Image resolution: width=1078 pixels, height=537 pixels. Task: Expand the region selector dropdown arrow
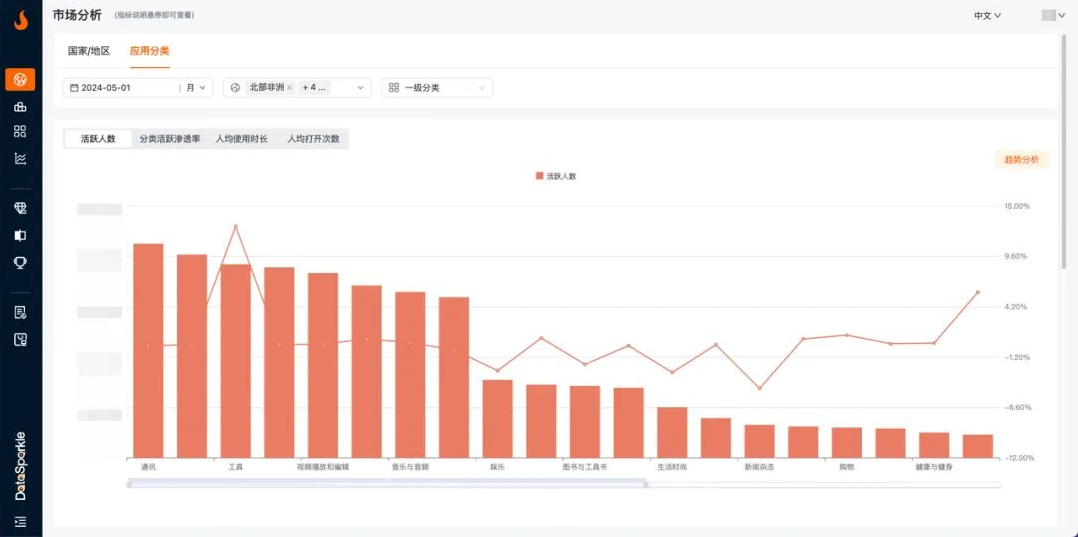360,88
